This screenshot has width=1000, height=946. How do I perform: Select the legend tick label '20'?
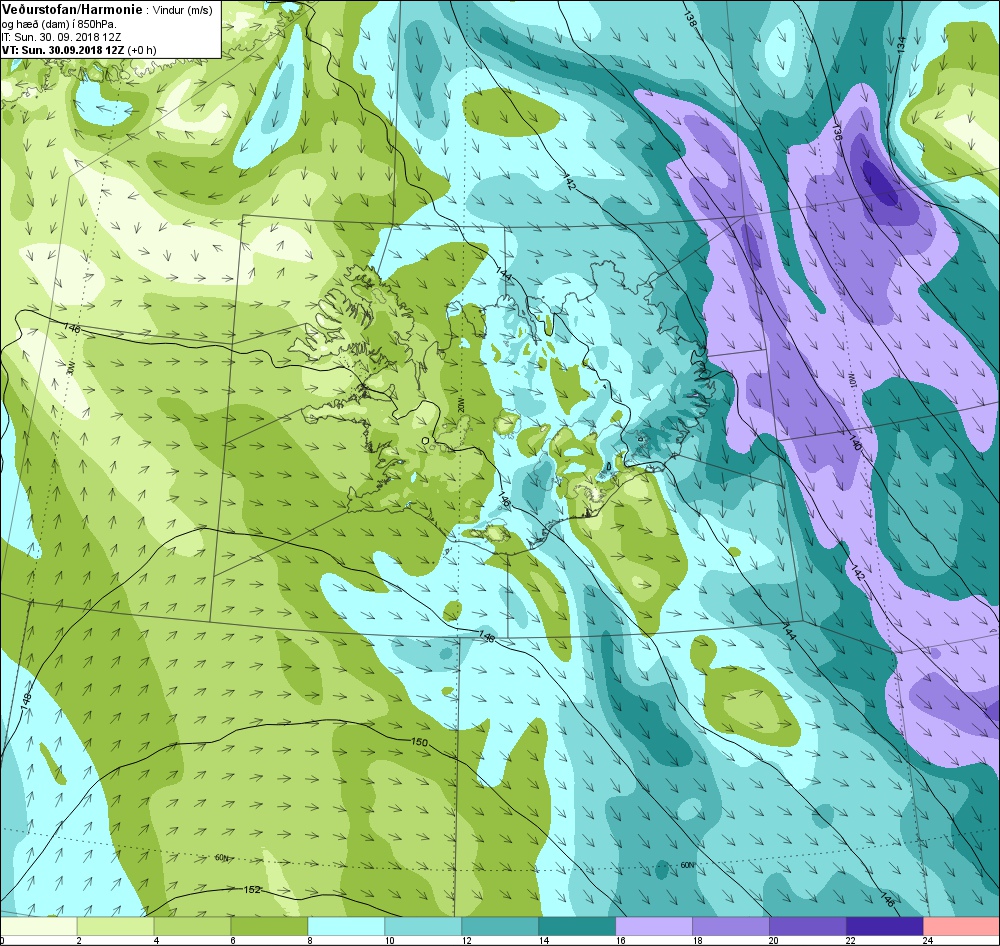(x=774, y=940)
